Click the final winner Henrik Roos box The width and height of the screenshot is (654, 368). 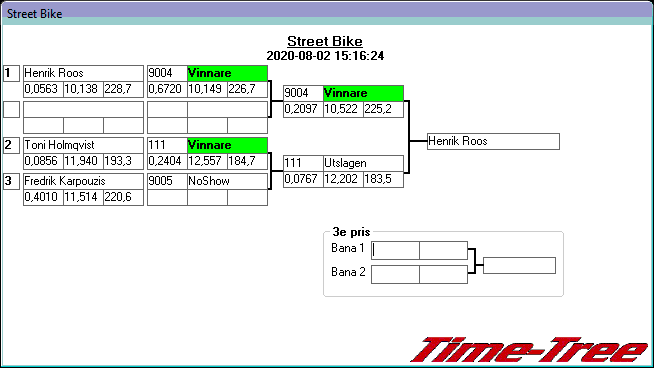click(493, 141)
